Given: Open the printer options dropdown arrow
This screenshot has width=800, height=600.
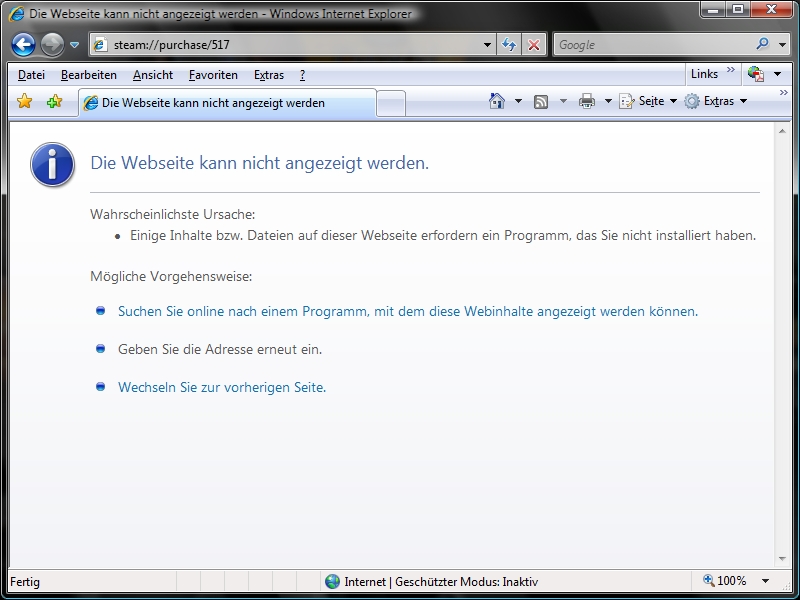Looking at the screenshot, I should point(608,101).
